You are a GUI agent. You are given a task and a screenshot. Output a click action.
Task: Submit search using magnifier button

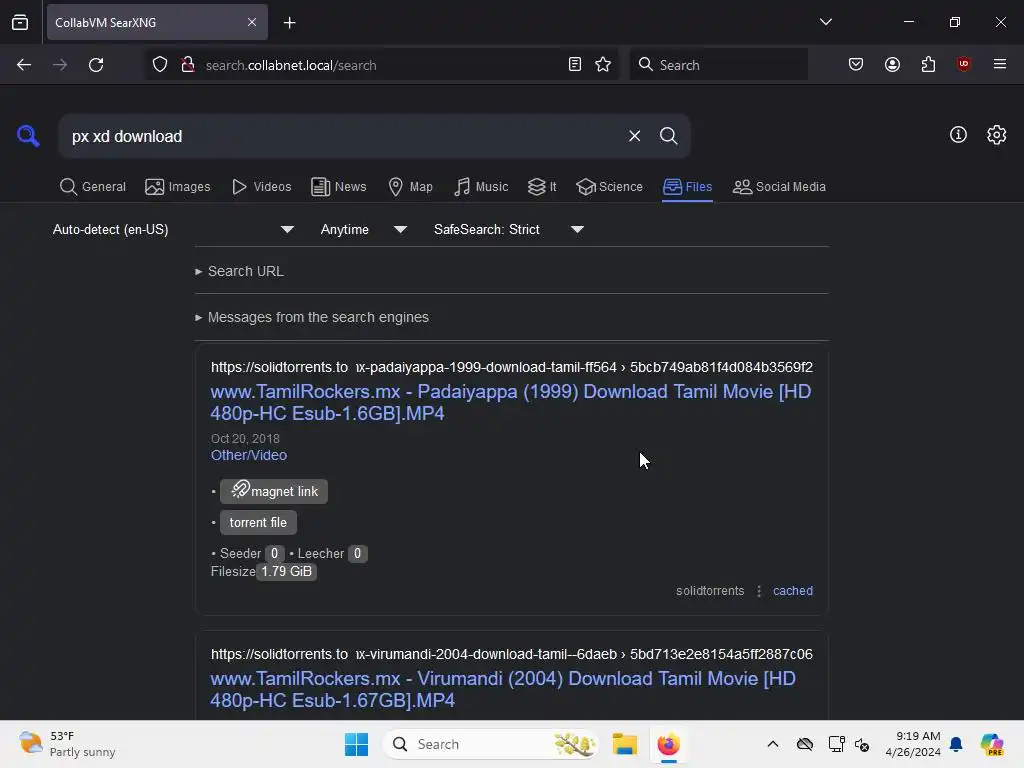[x=668, y=136]
